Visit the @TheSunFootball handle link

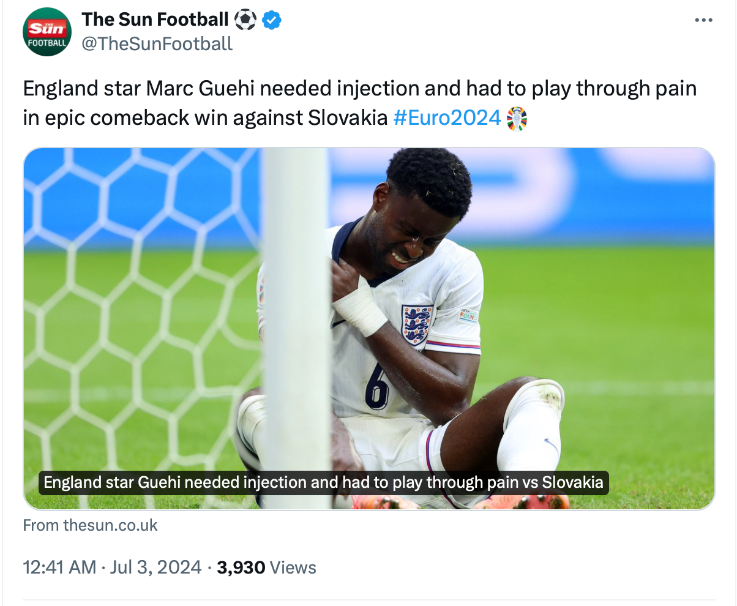(x=156, y=43)
